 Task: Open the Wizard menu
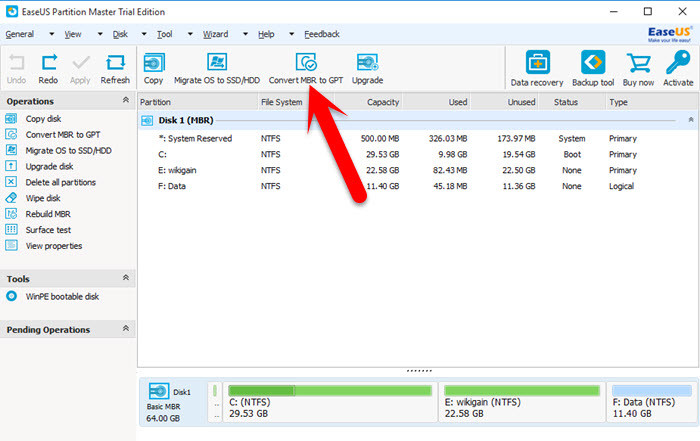(215, 34)
